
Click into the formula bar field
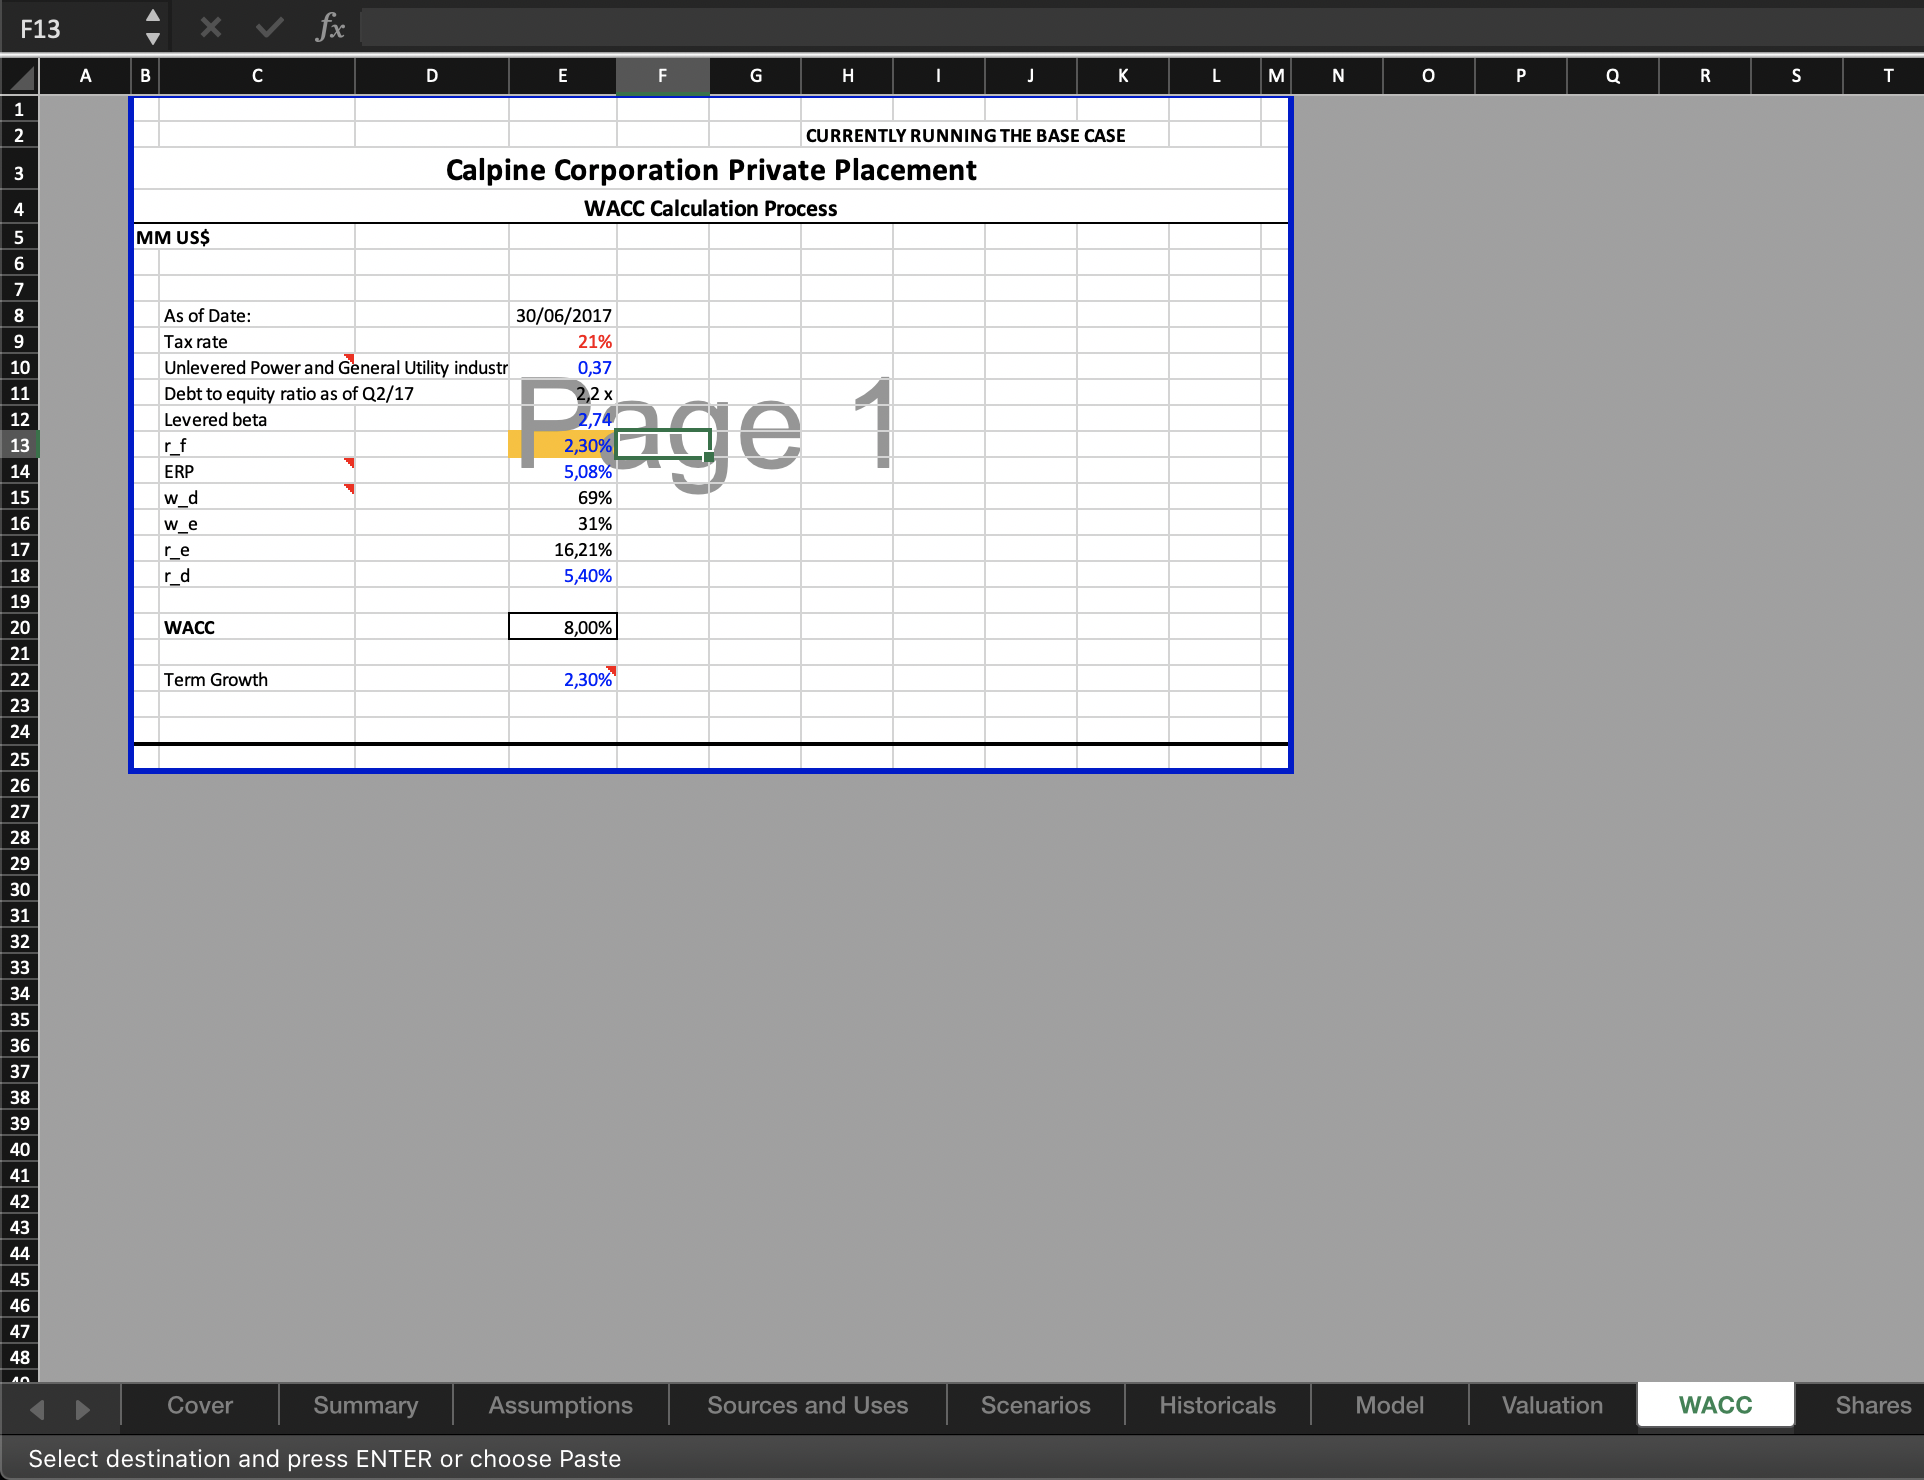pos(1140,28)
